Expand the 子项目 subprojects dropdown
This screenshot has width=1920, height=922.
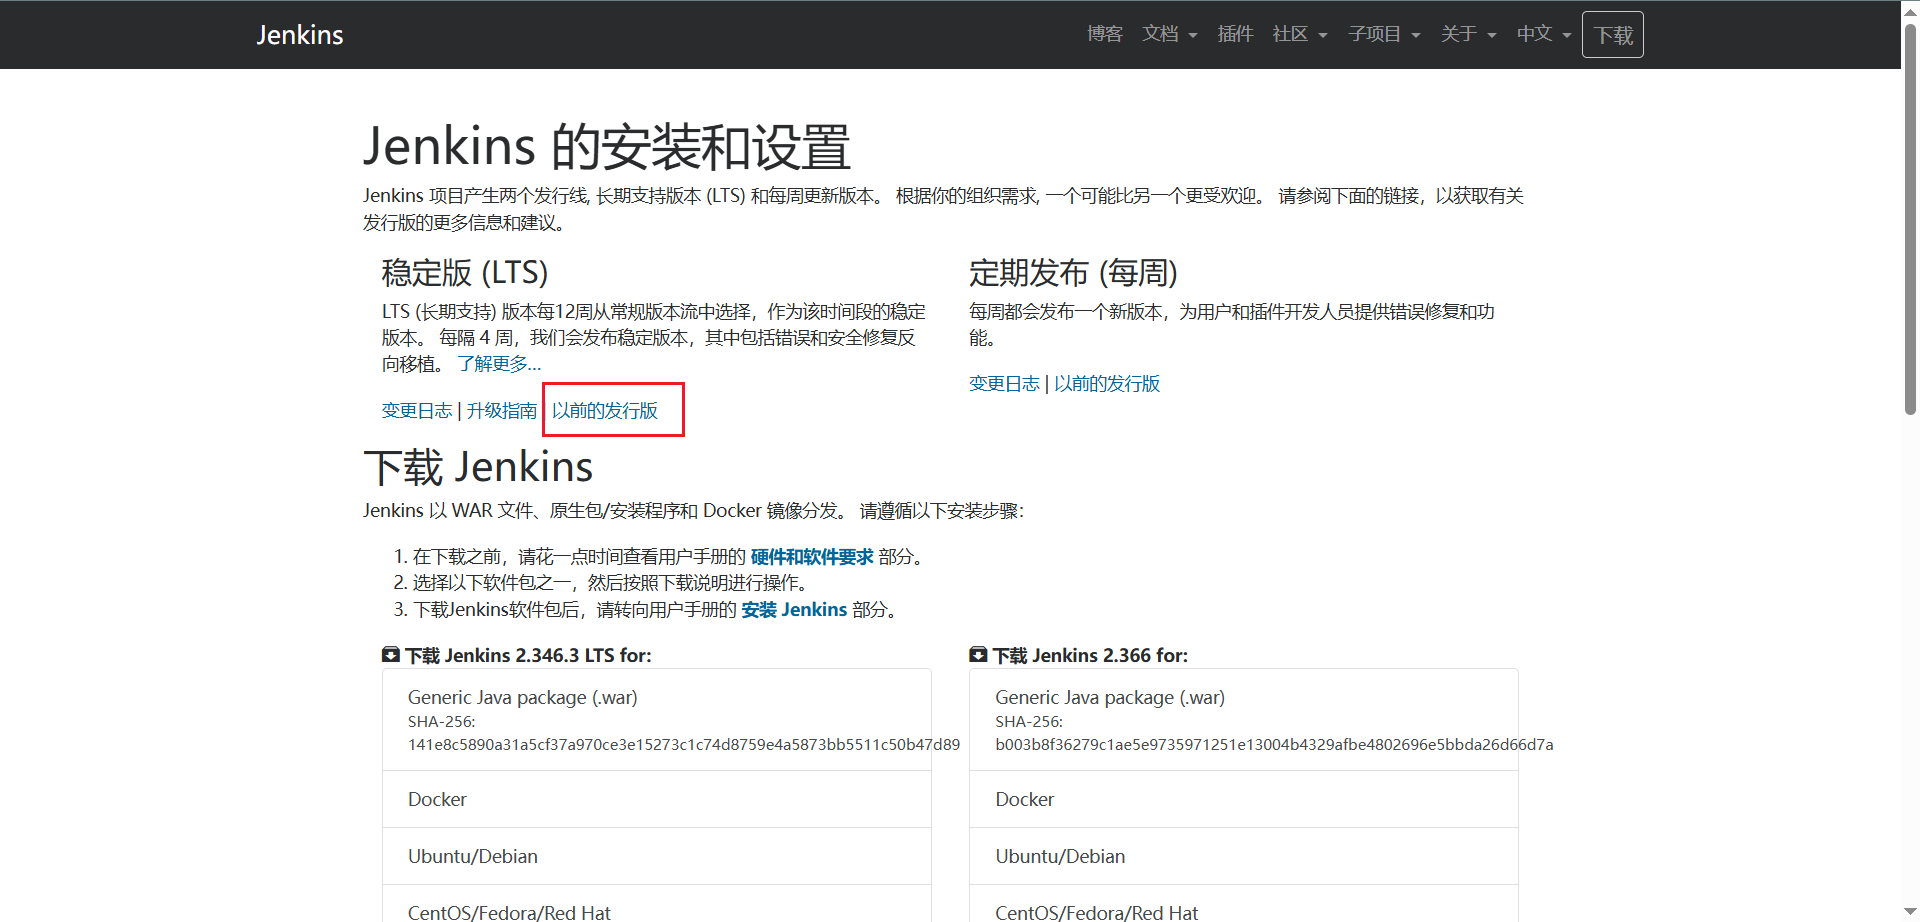coord(1384,34)
